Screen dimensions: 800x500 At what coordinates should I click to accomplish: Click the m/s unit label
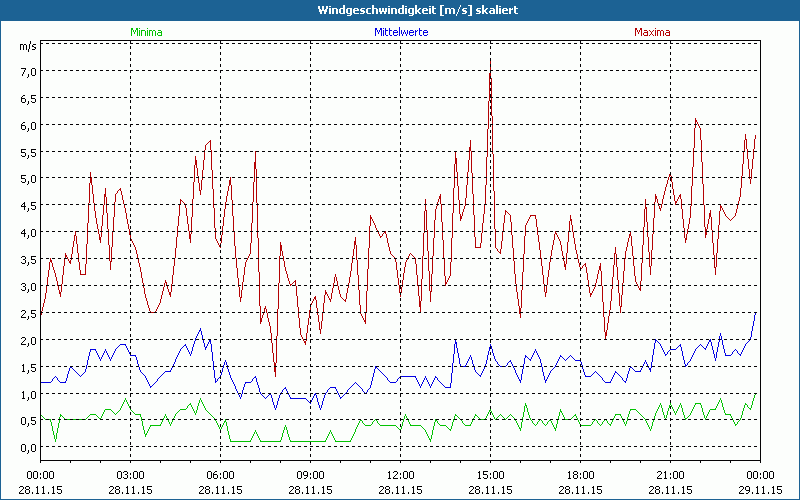tap(27, 46)
